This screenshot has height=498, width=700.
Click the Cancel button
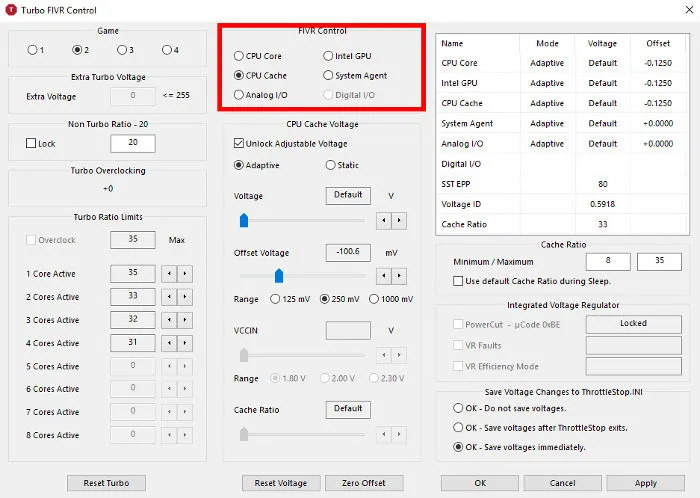point(562,483)
